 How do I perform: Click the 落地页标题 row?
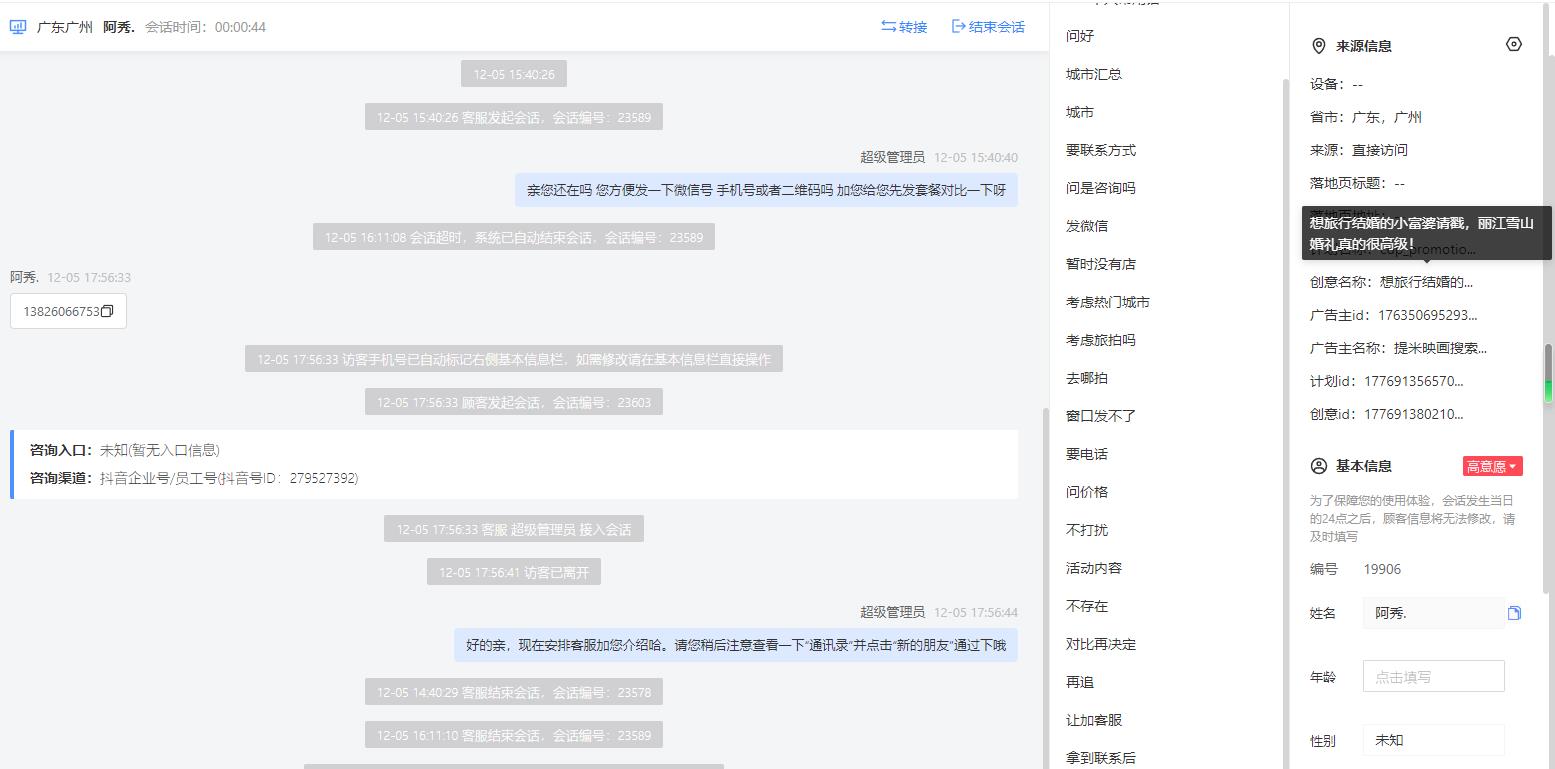pos(1357,183)
